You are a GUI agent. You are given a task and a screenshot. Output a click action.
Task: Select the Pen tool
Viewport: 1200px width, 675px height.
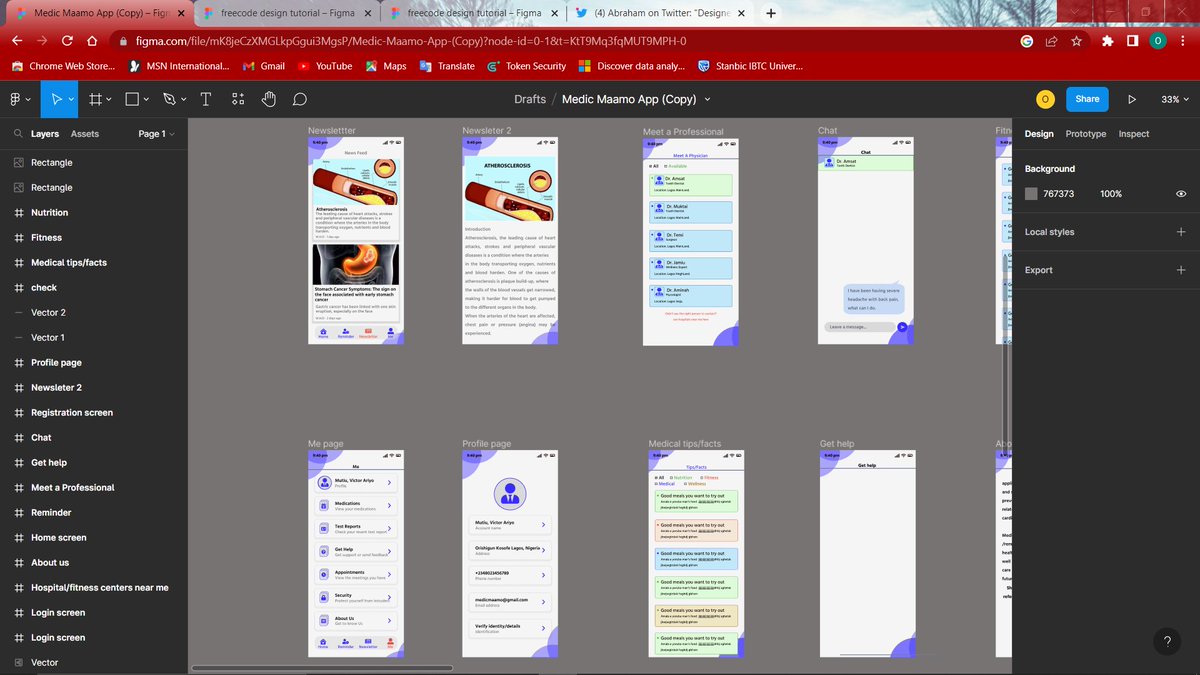click(169, 99)
